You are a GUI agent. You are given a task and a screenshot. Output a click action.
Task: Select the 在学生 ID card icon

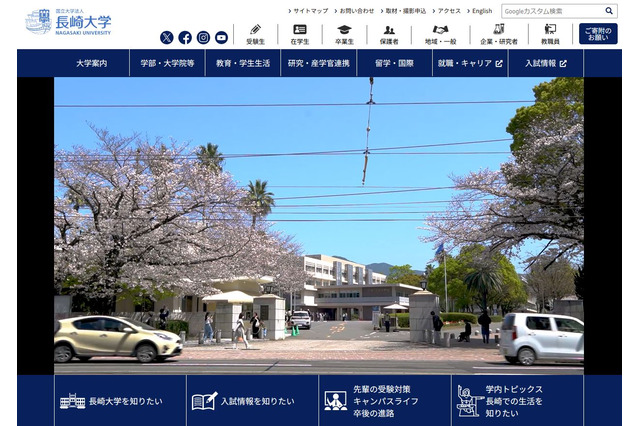[x=299, y=30]
